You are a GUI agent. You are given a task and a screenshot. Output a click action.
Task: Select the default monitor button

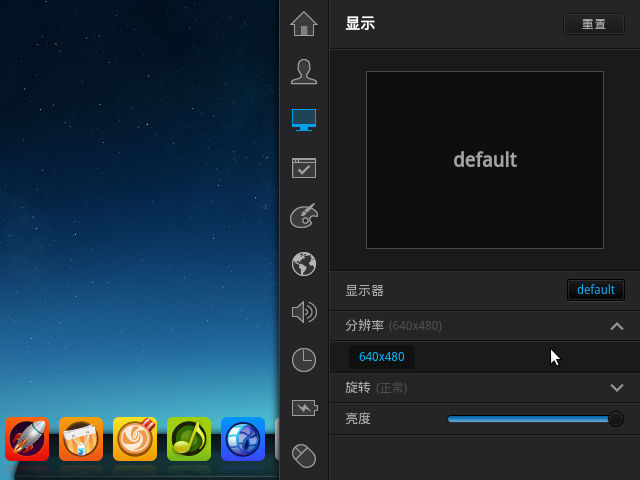596,290
